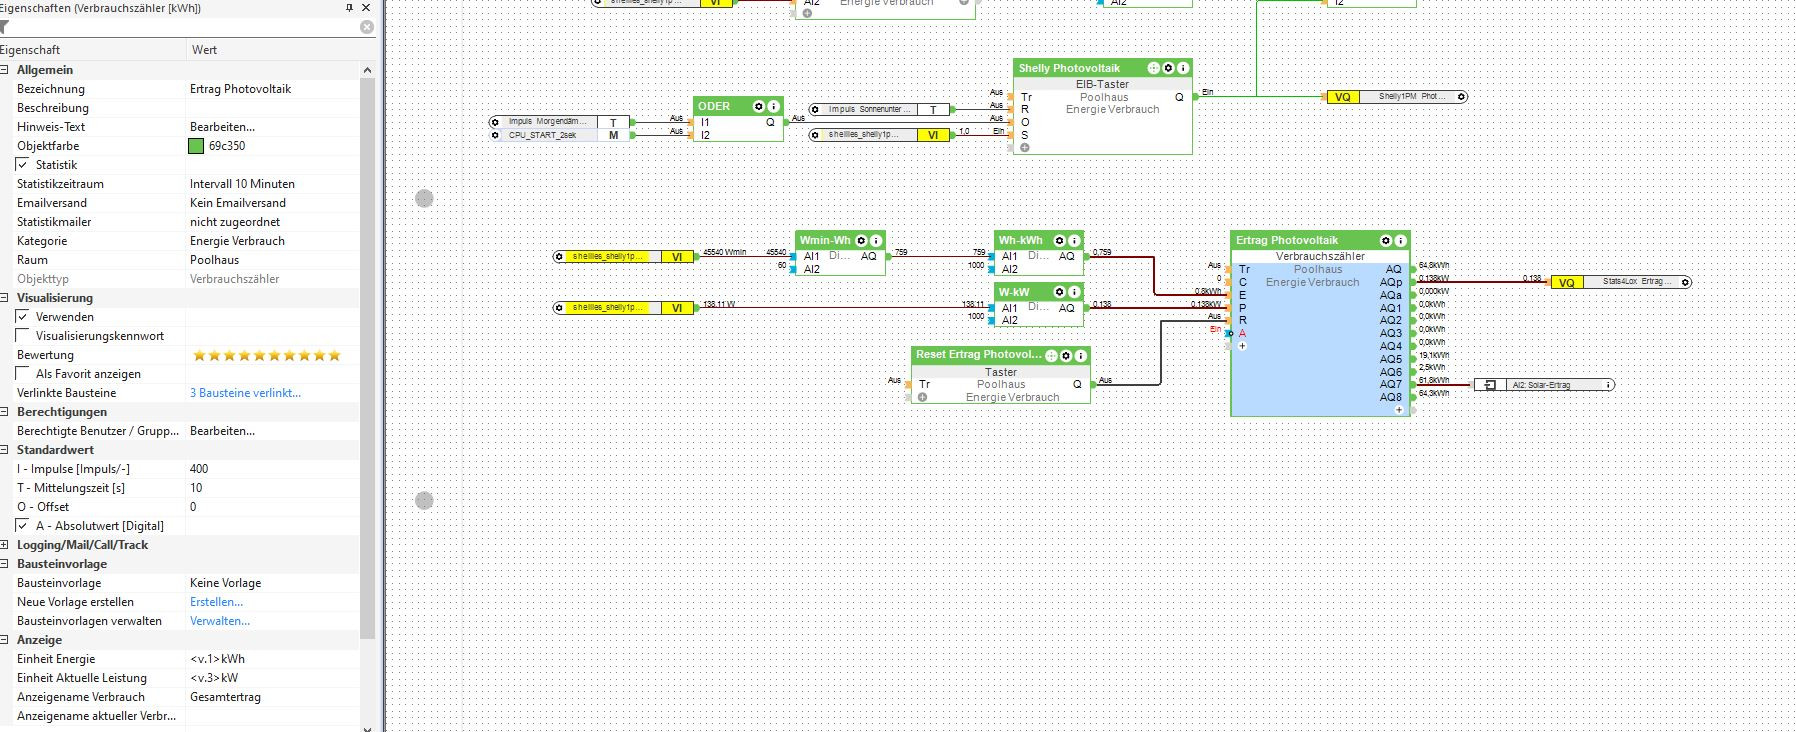
Task: Click info icon on Wmin-Wh block
Action: tap(876, 240)
